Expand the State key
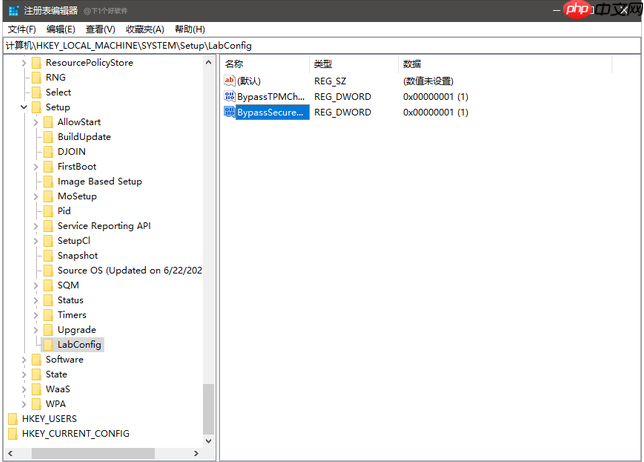The height and width of the screenshot is (462, 644). pos(24,375)
